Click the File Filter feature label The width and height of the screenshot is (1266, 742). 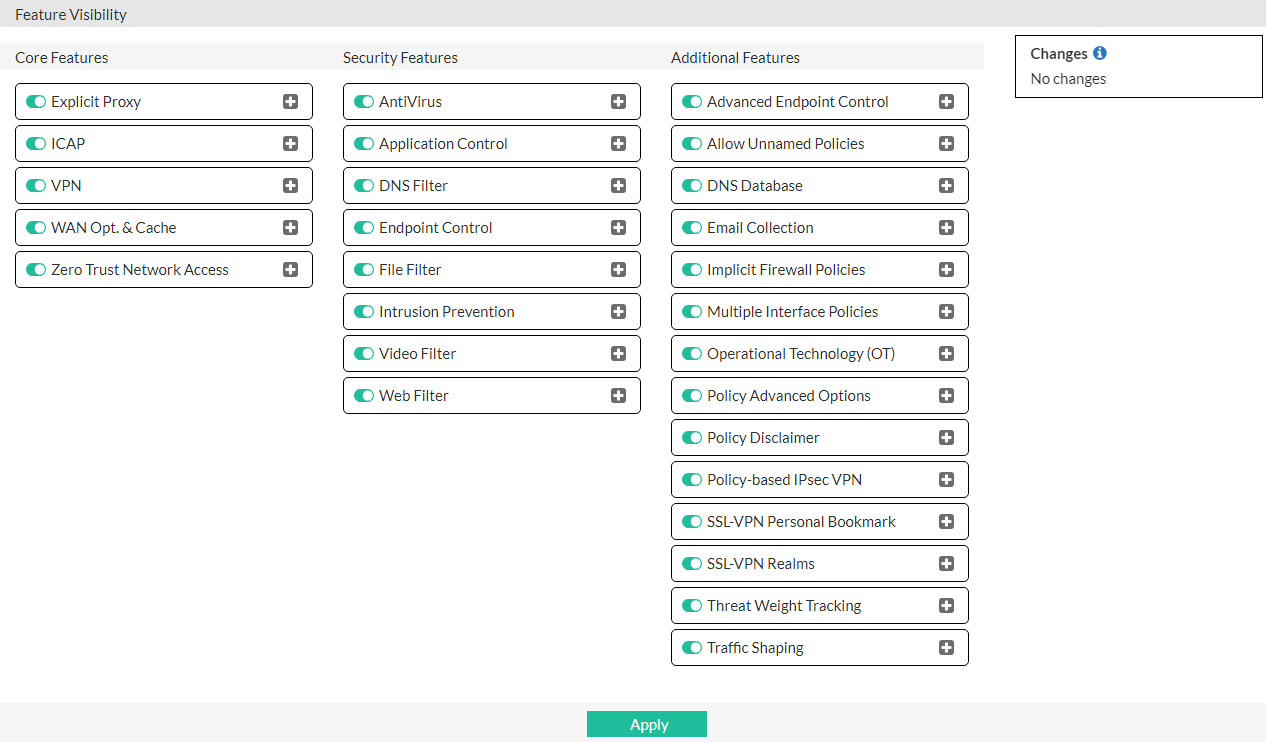pyautogui.click(x=410, y=270)
